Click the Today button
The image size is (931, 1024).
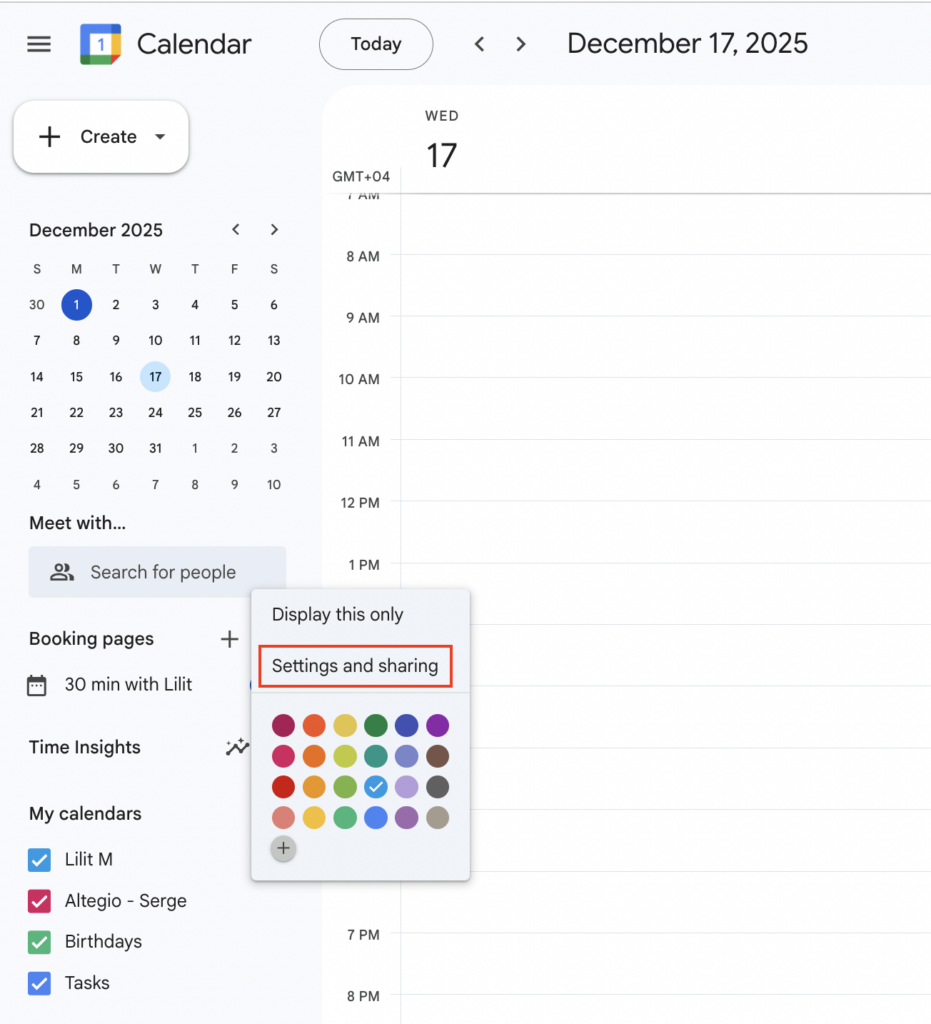(376, 44)
